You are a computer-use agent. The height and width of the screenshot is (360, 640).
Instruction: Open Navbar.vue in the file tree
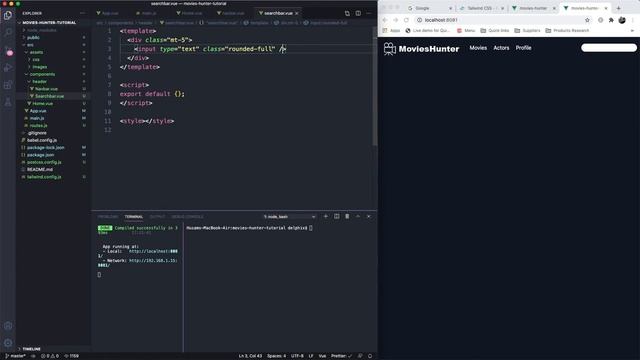pyautogui.click(x=46, y=89)
